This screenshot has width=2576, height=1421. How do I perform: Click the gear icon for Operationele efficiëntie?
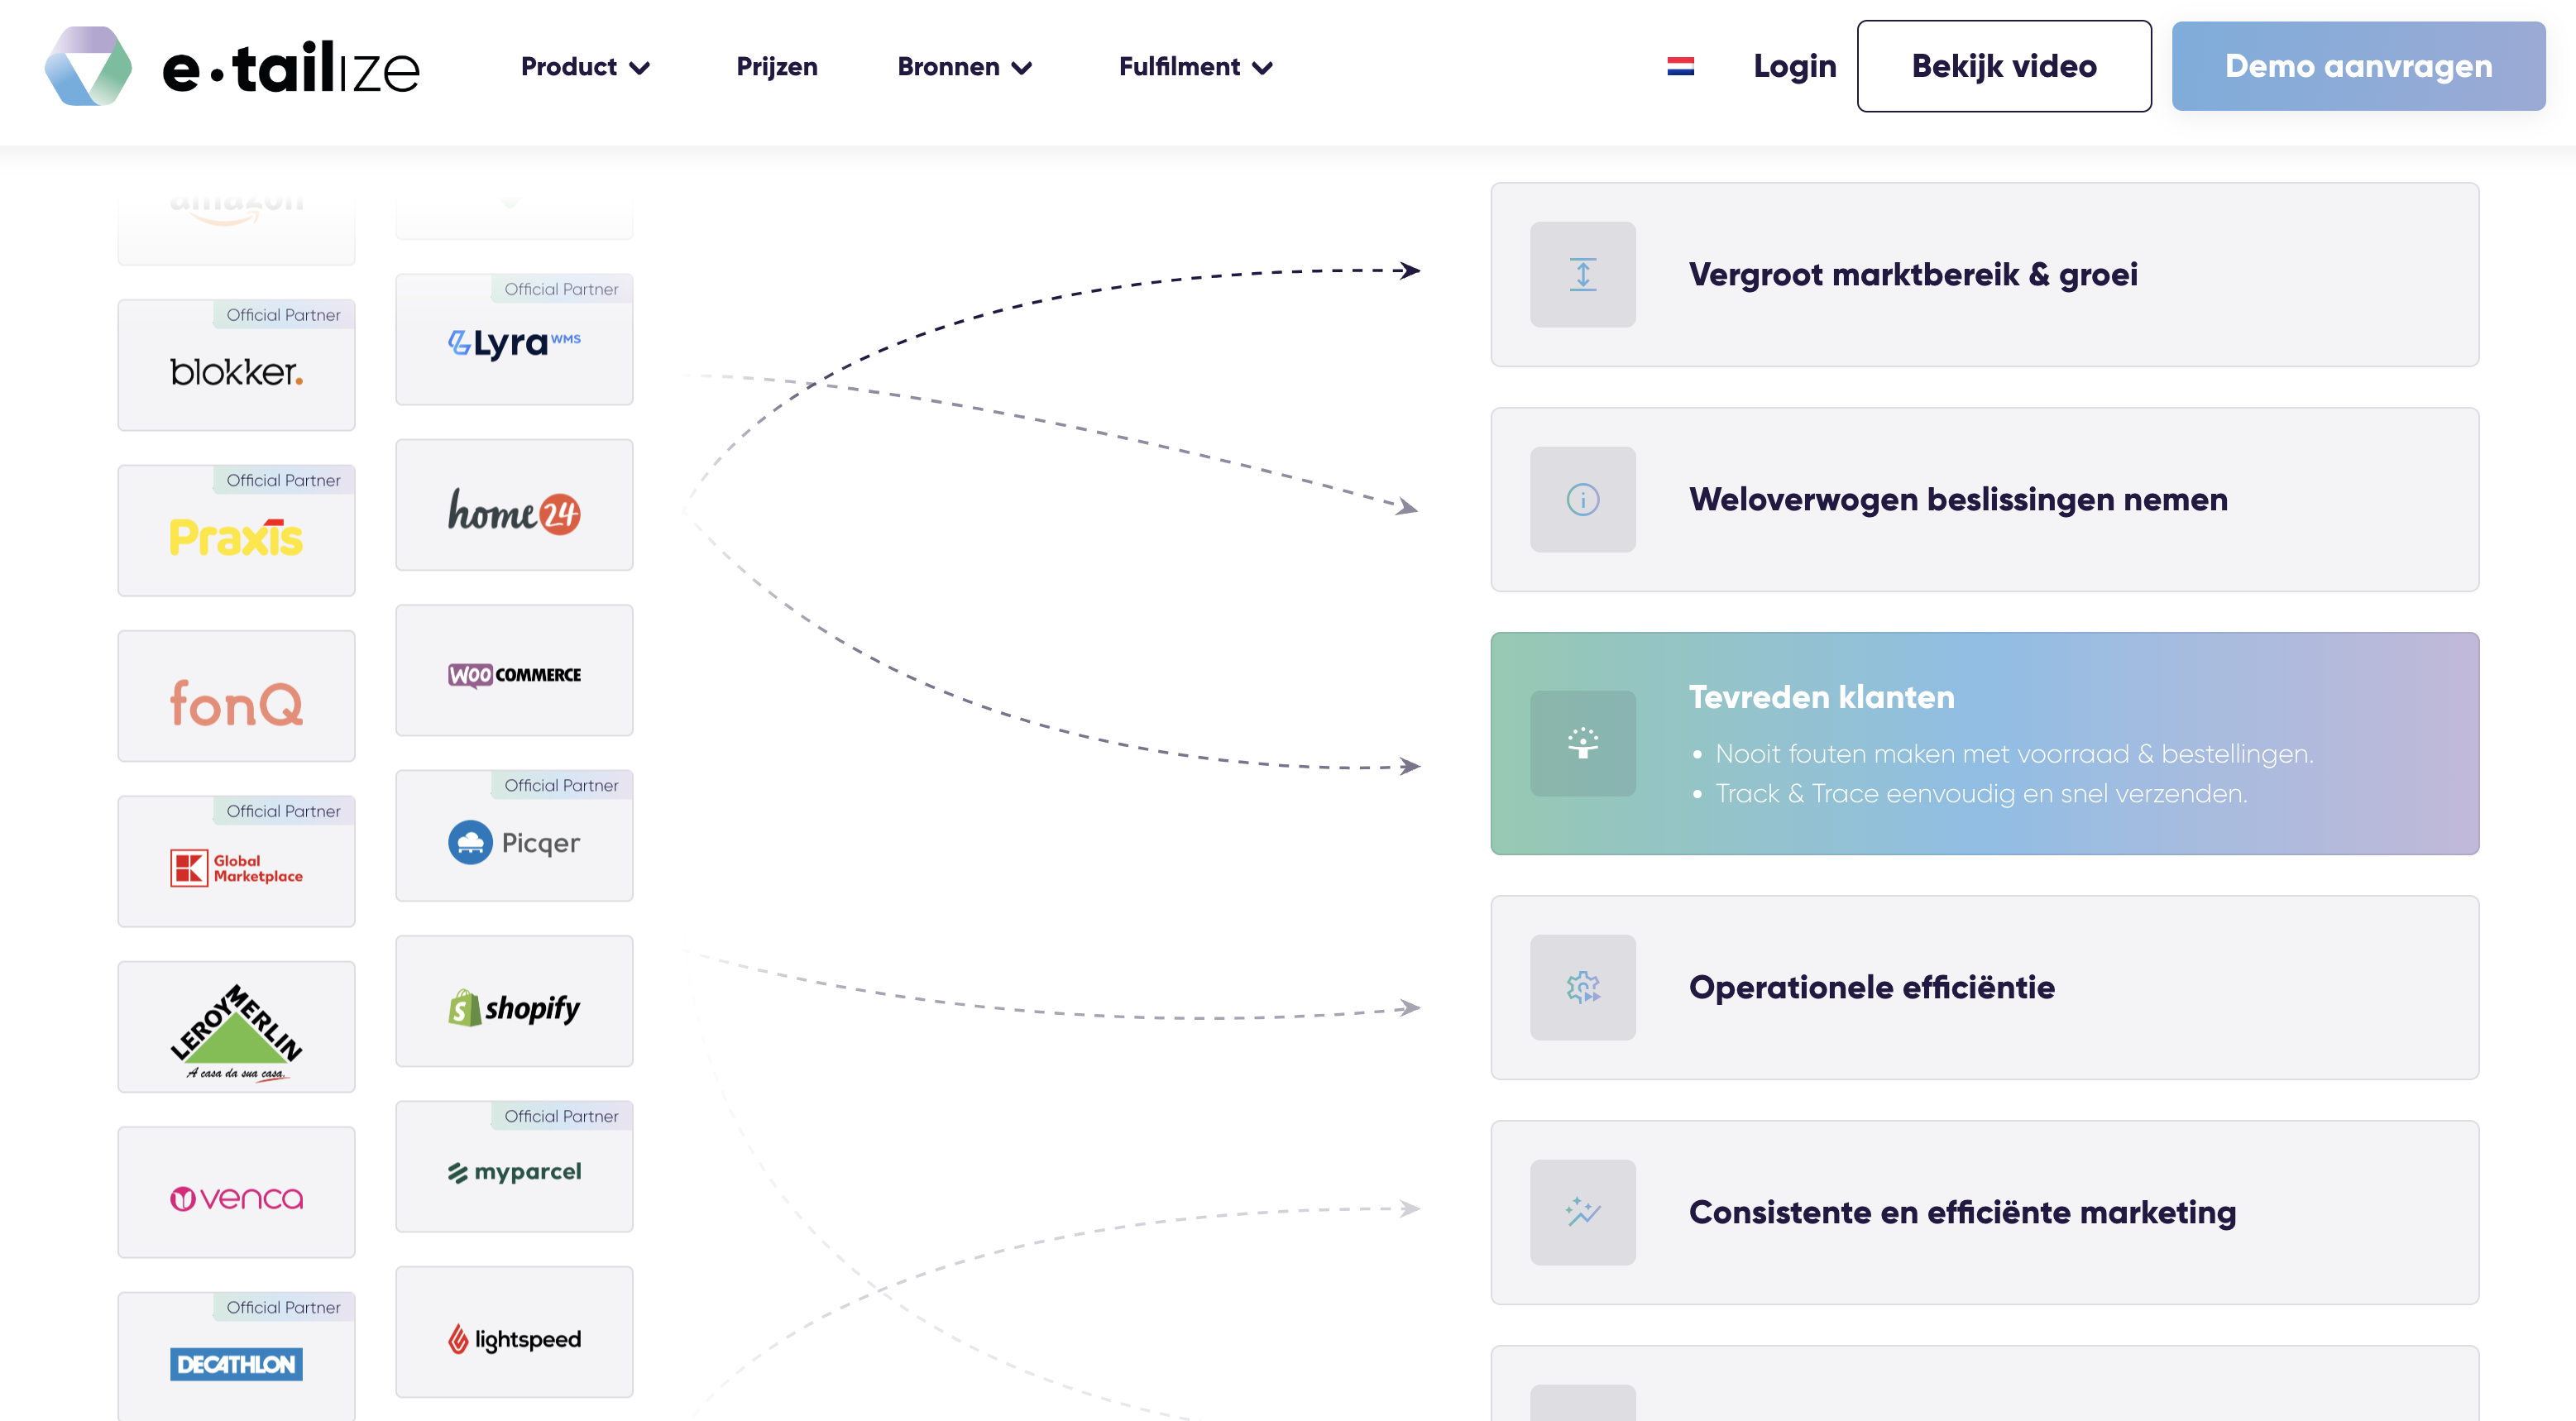point(1582,987)
